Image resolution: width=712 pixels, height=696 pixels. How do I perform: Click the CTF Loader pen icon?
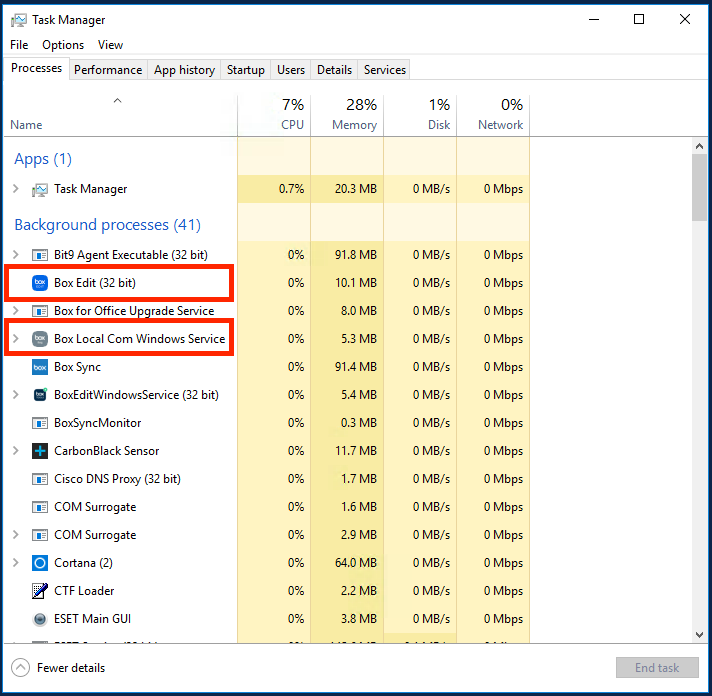click(x=40, y=591)
